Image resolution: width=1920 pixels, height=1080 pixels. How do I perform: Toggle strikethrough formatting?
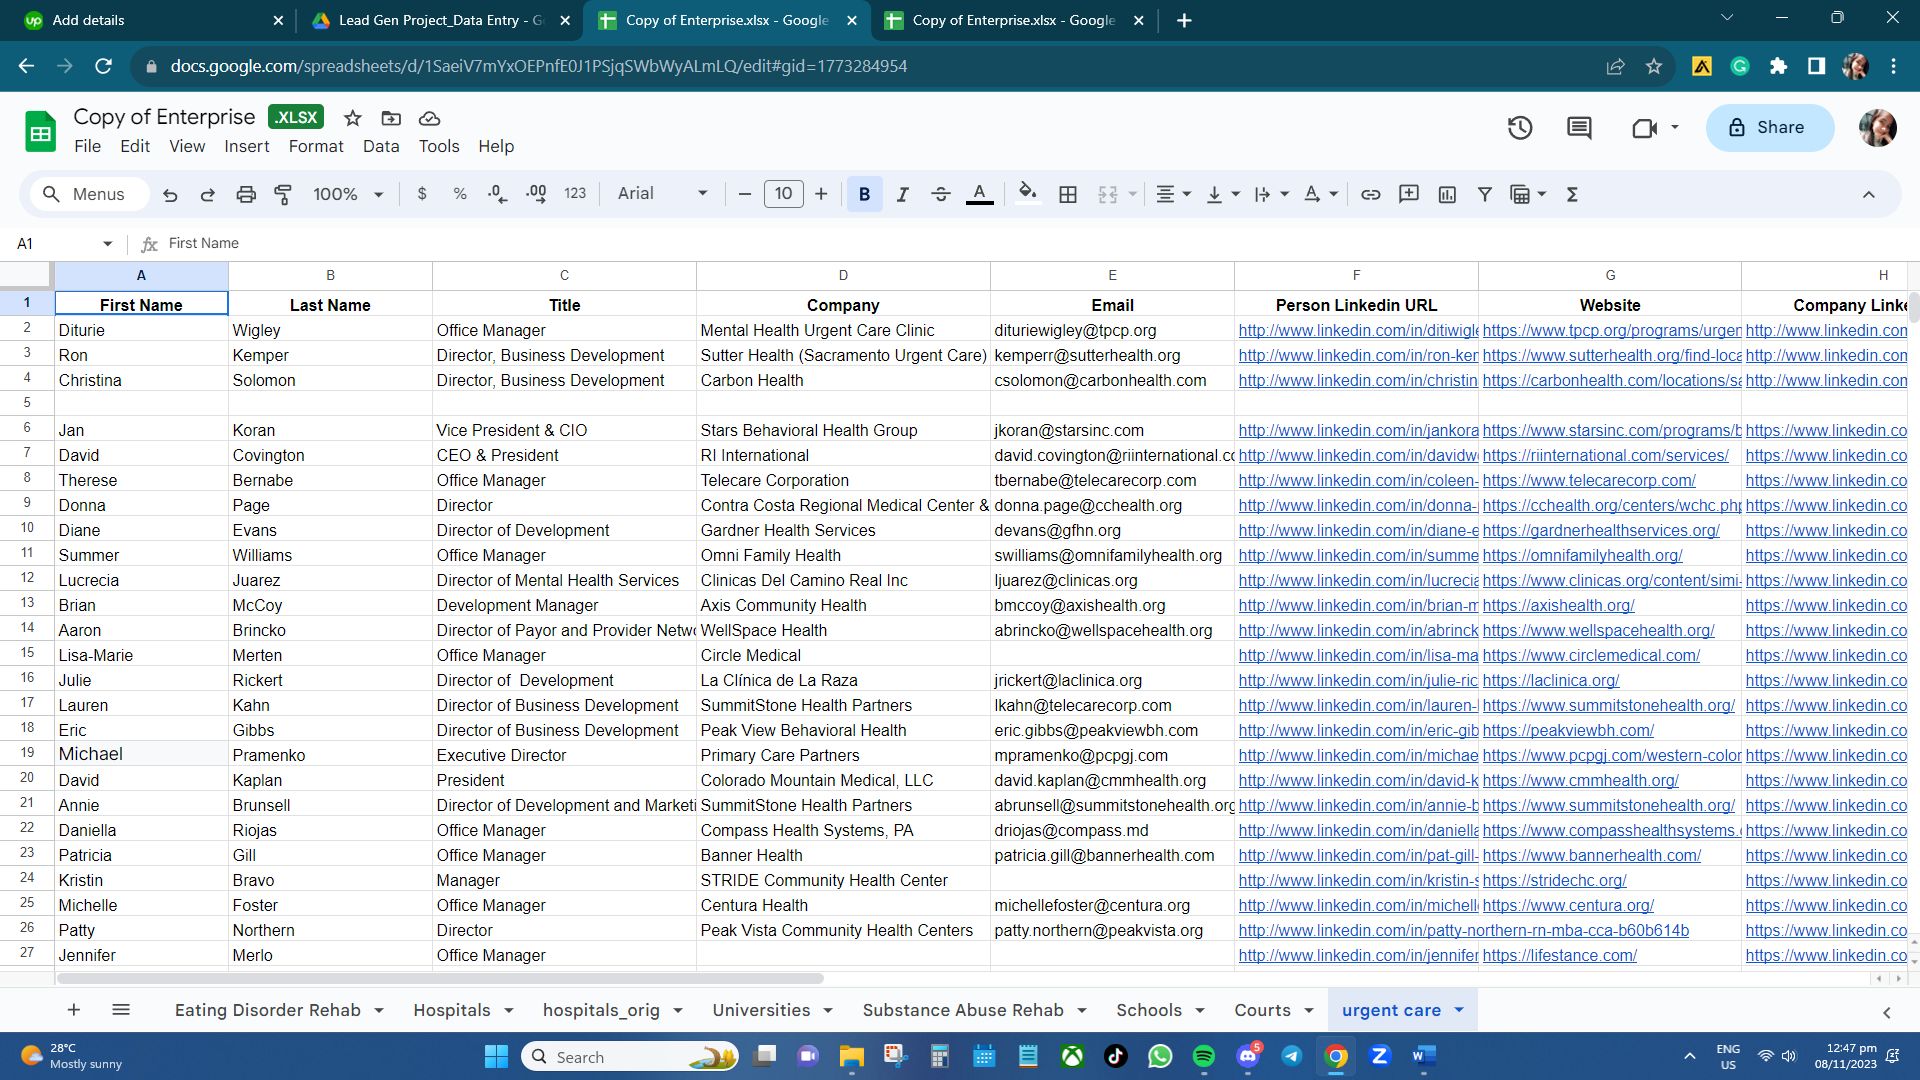[x=940, y=195]
